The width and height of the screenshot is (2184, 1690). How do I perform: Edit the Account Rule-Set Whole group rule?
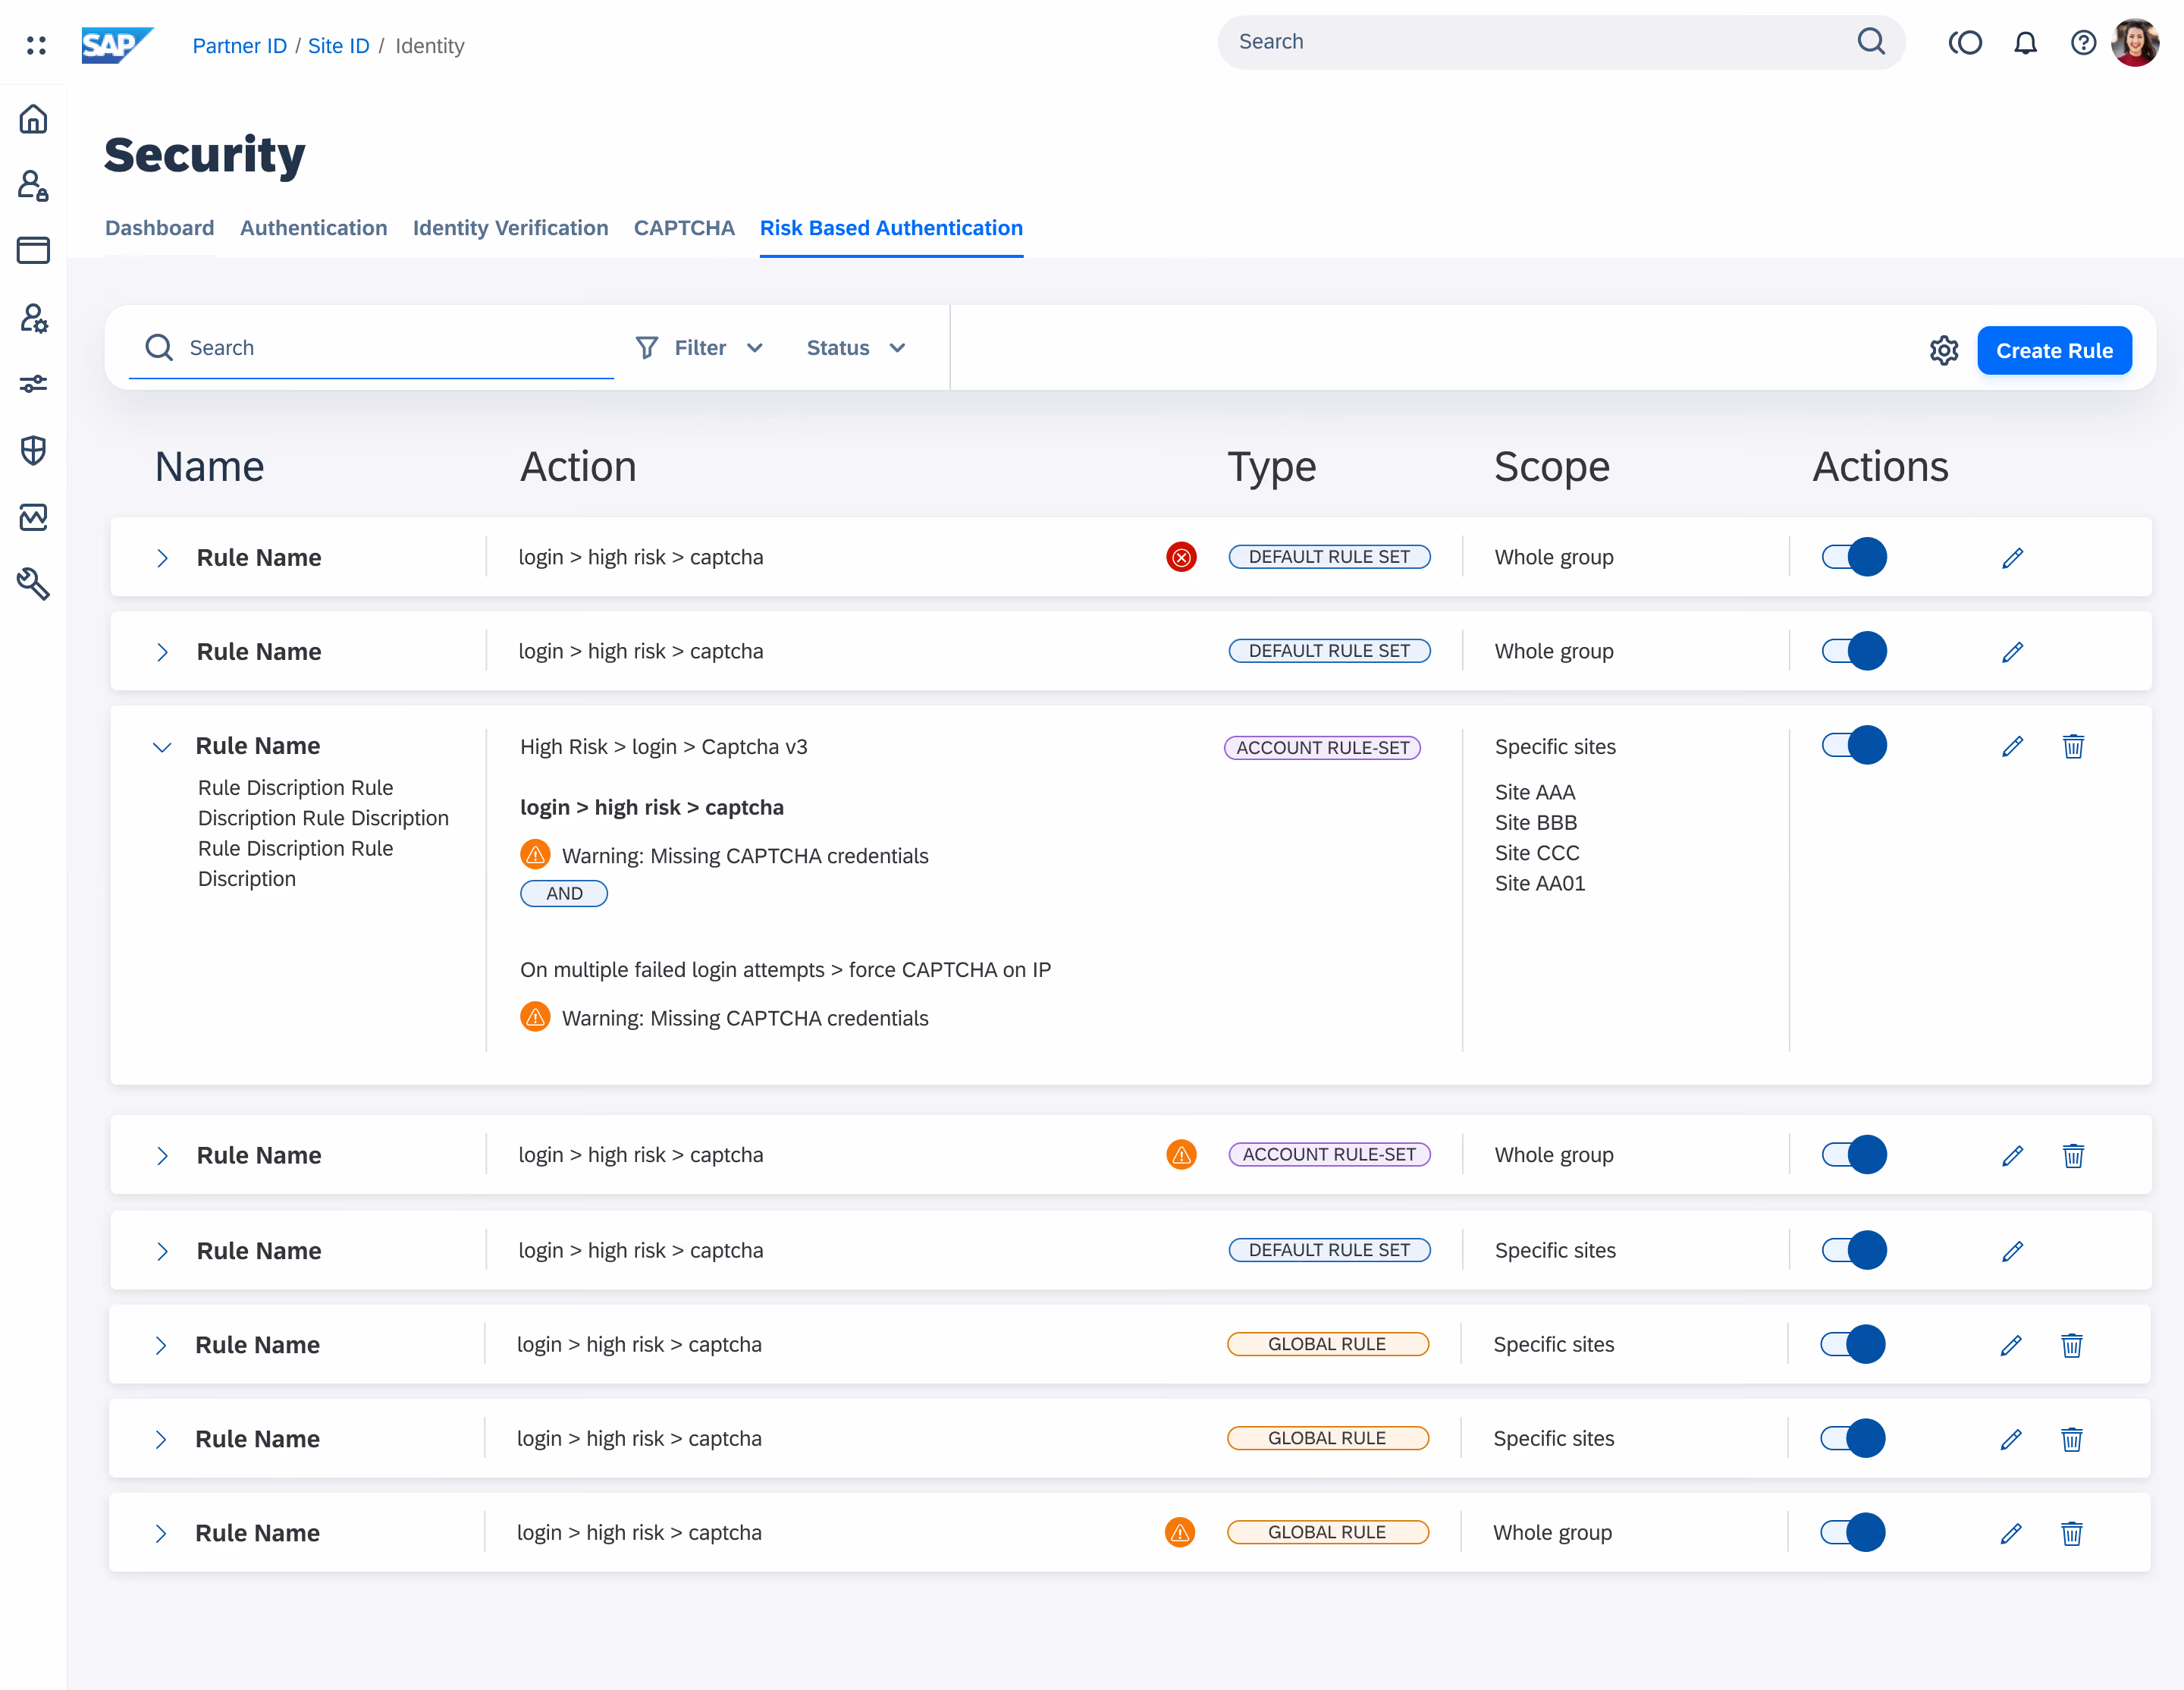[x=2012, y=1156]
